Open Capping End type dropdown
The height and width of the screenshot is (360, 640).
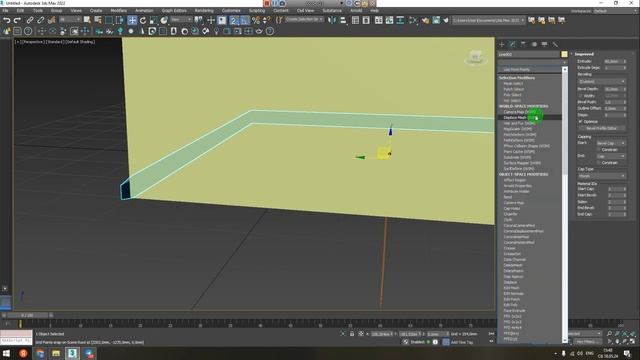point(611,156)
